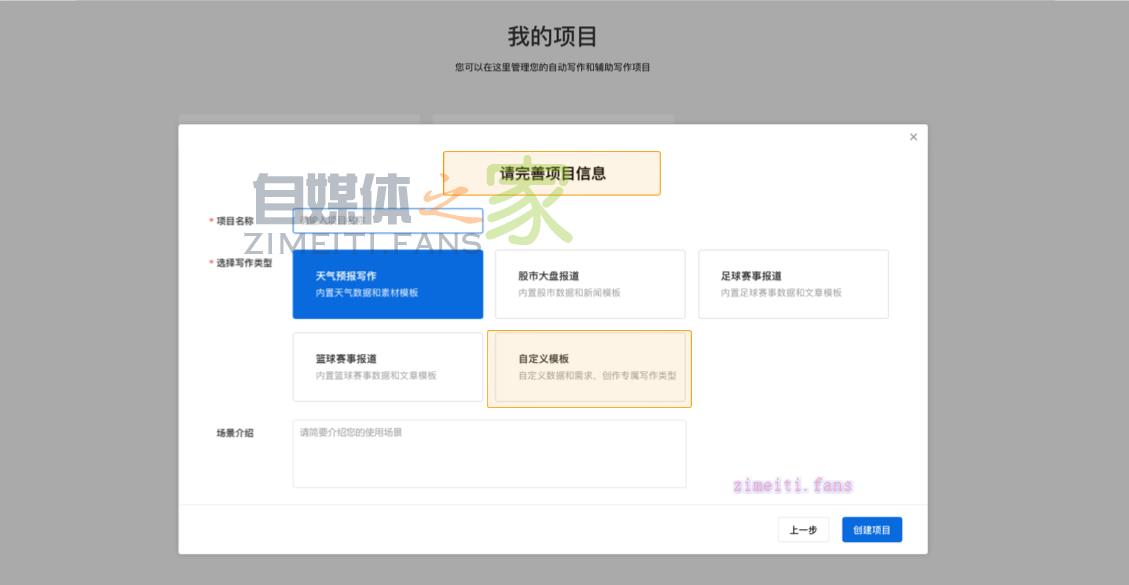Choose the 自定义模板 template card

[x=589, y=368]
